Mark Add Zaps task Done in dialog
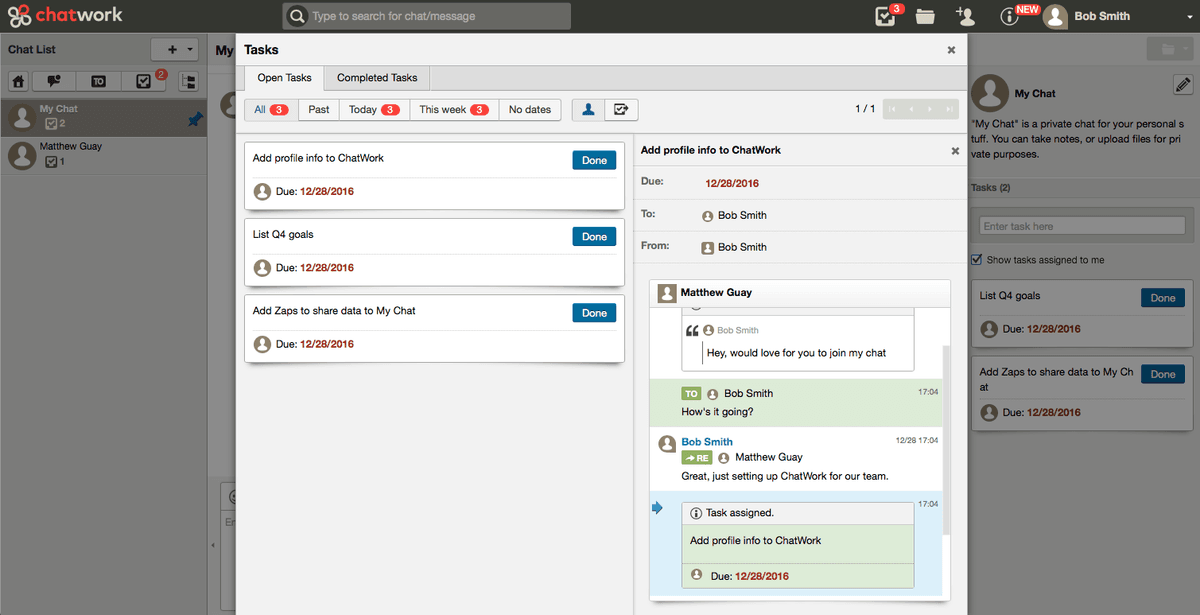Viewport: 1200px width, 615px height. [x=594, y=313]
